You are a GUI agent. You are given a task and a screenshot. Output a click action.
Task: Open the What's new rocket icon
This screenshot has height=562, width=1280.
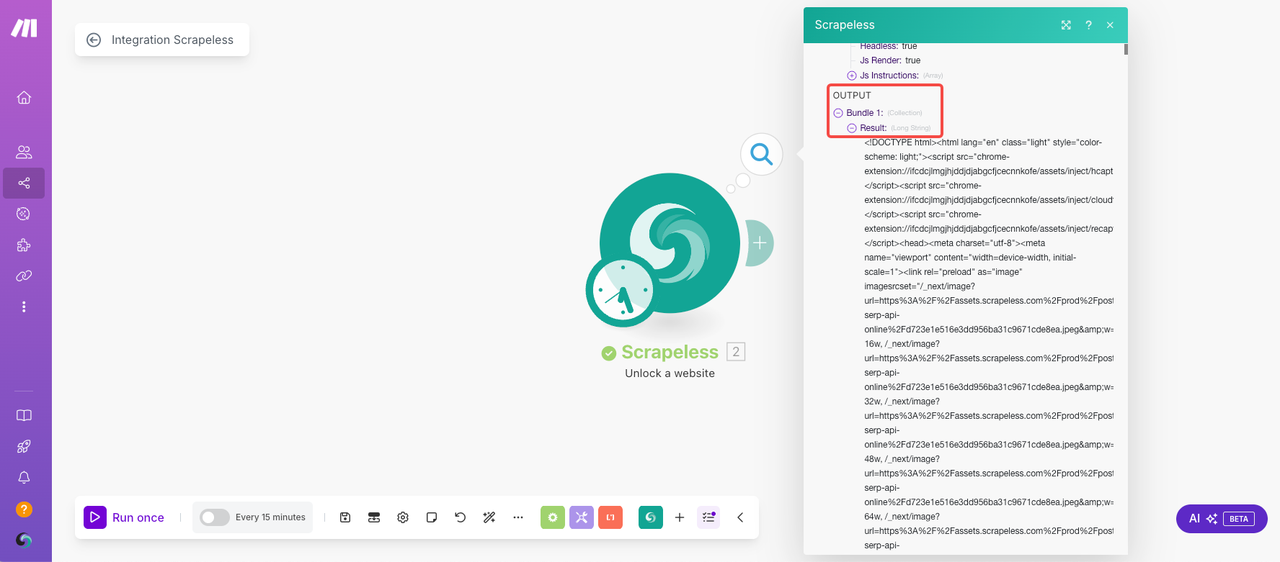[24, 447]
